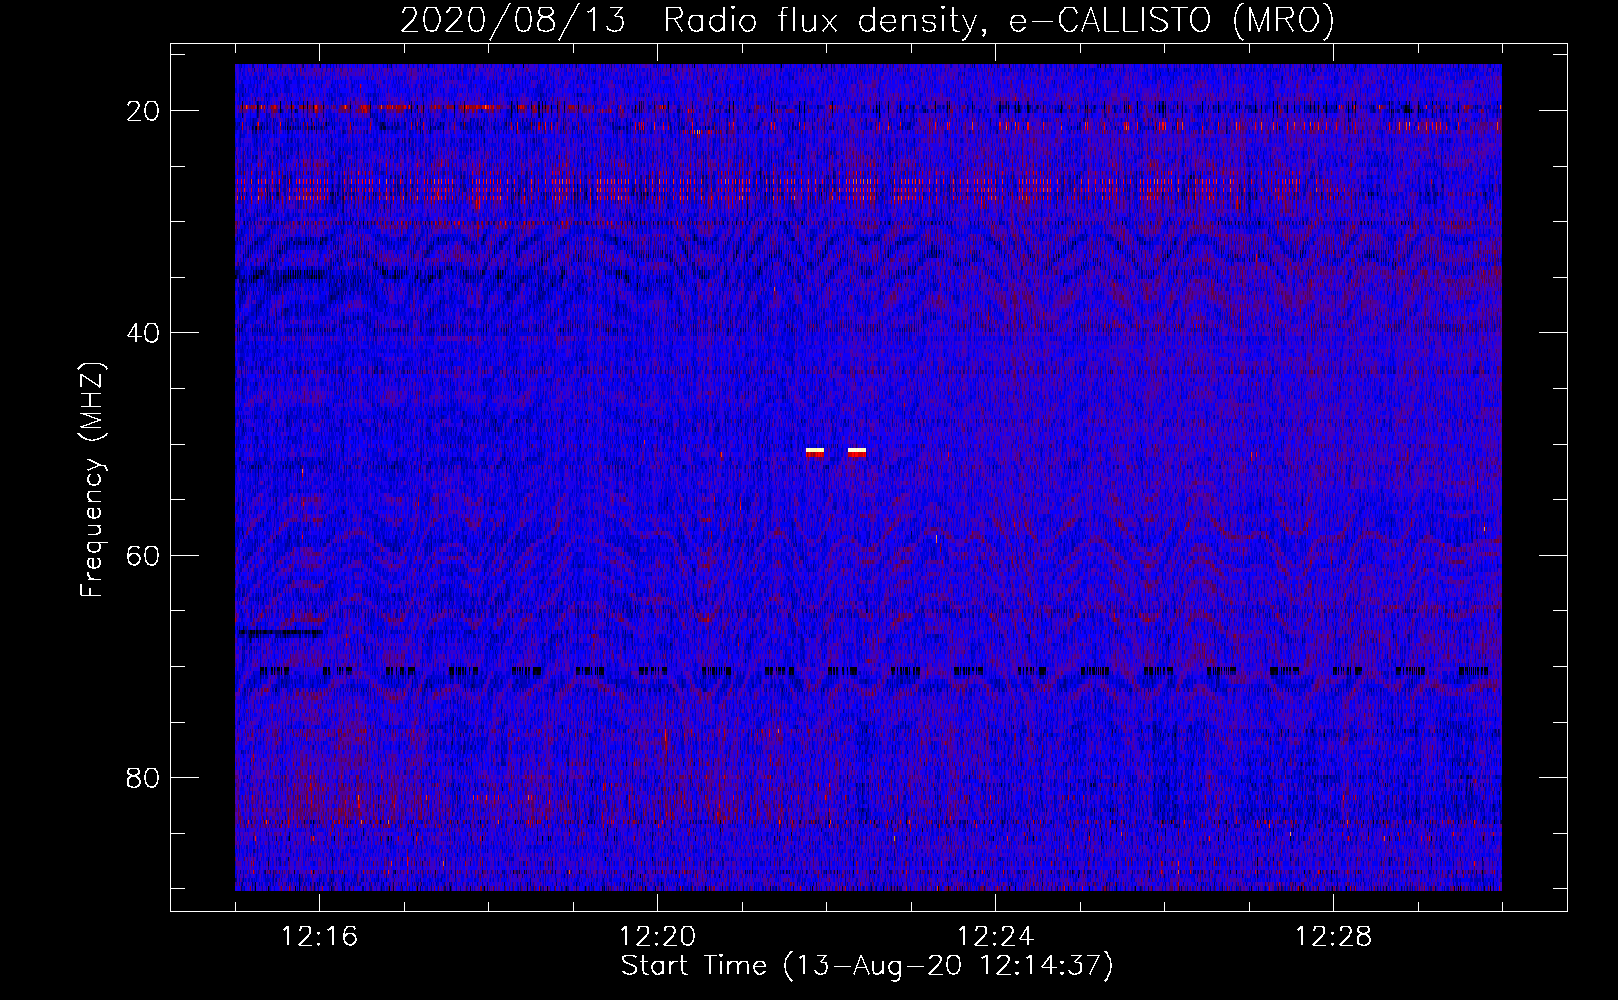Click the 12:24 time tick label
The width and height of the screenshot is (1618, 1000).
point(995,937)
